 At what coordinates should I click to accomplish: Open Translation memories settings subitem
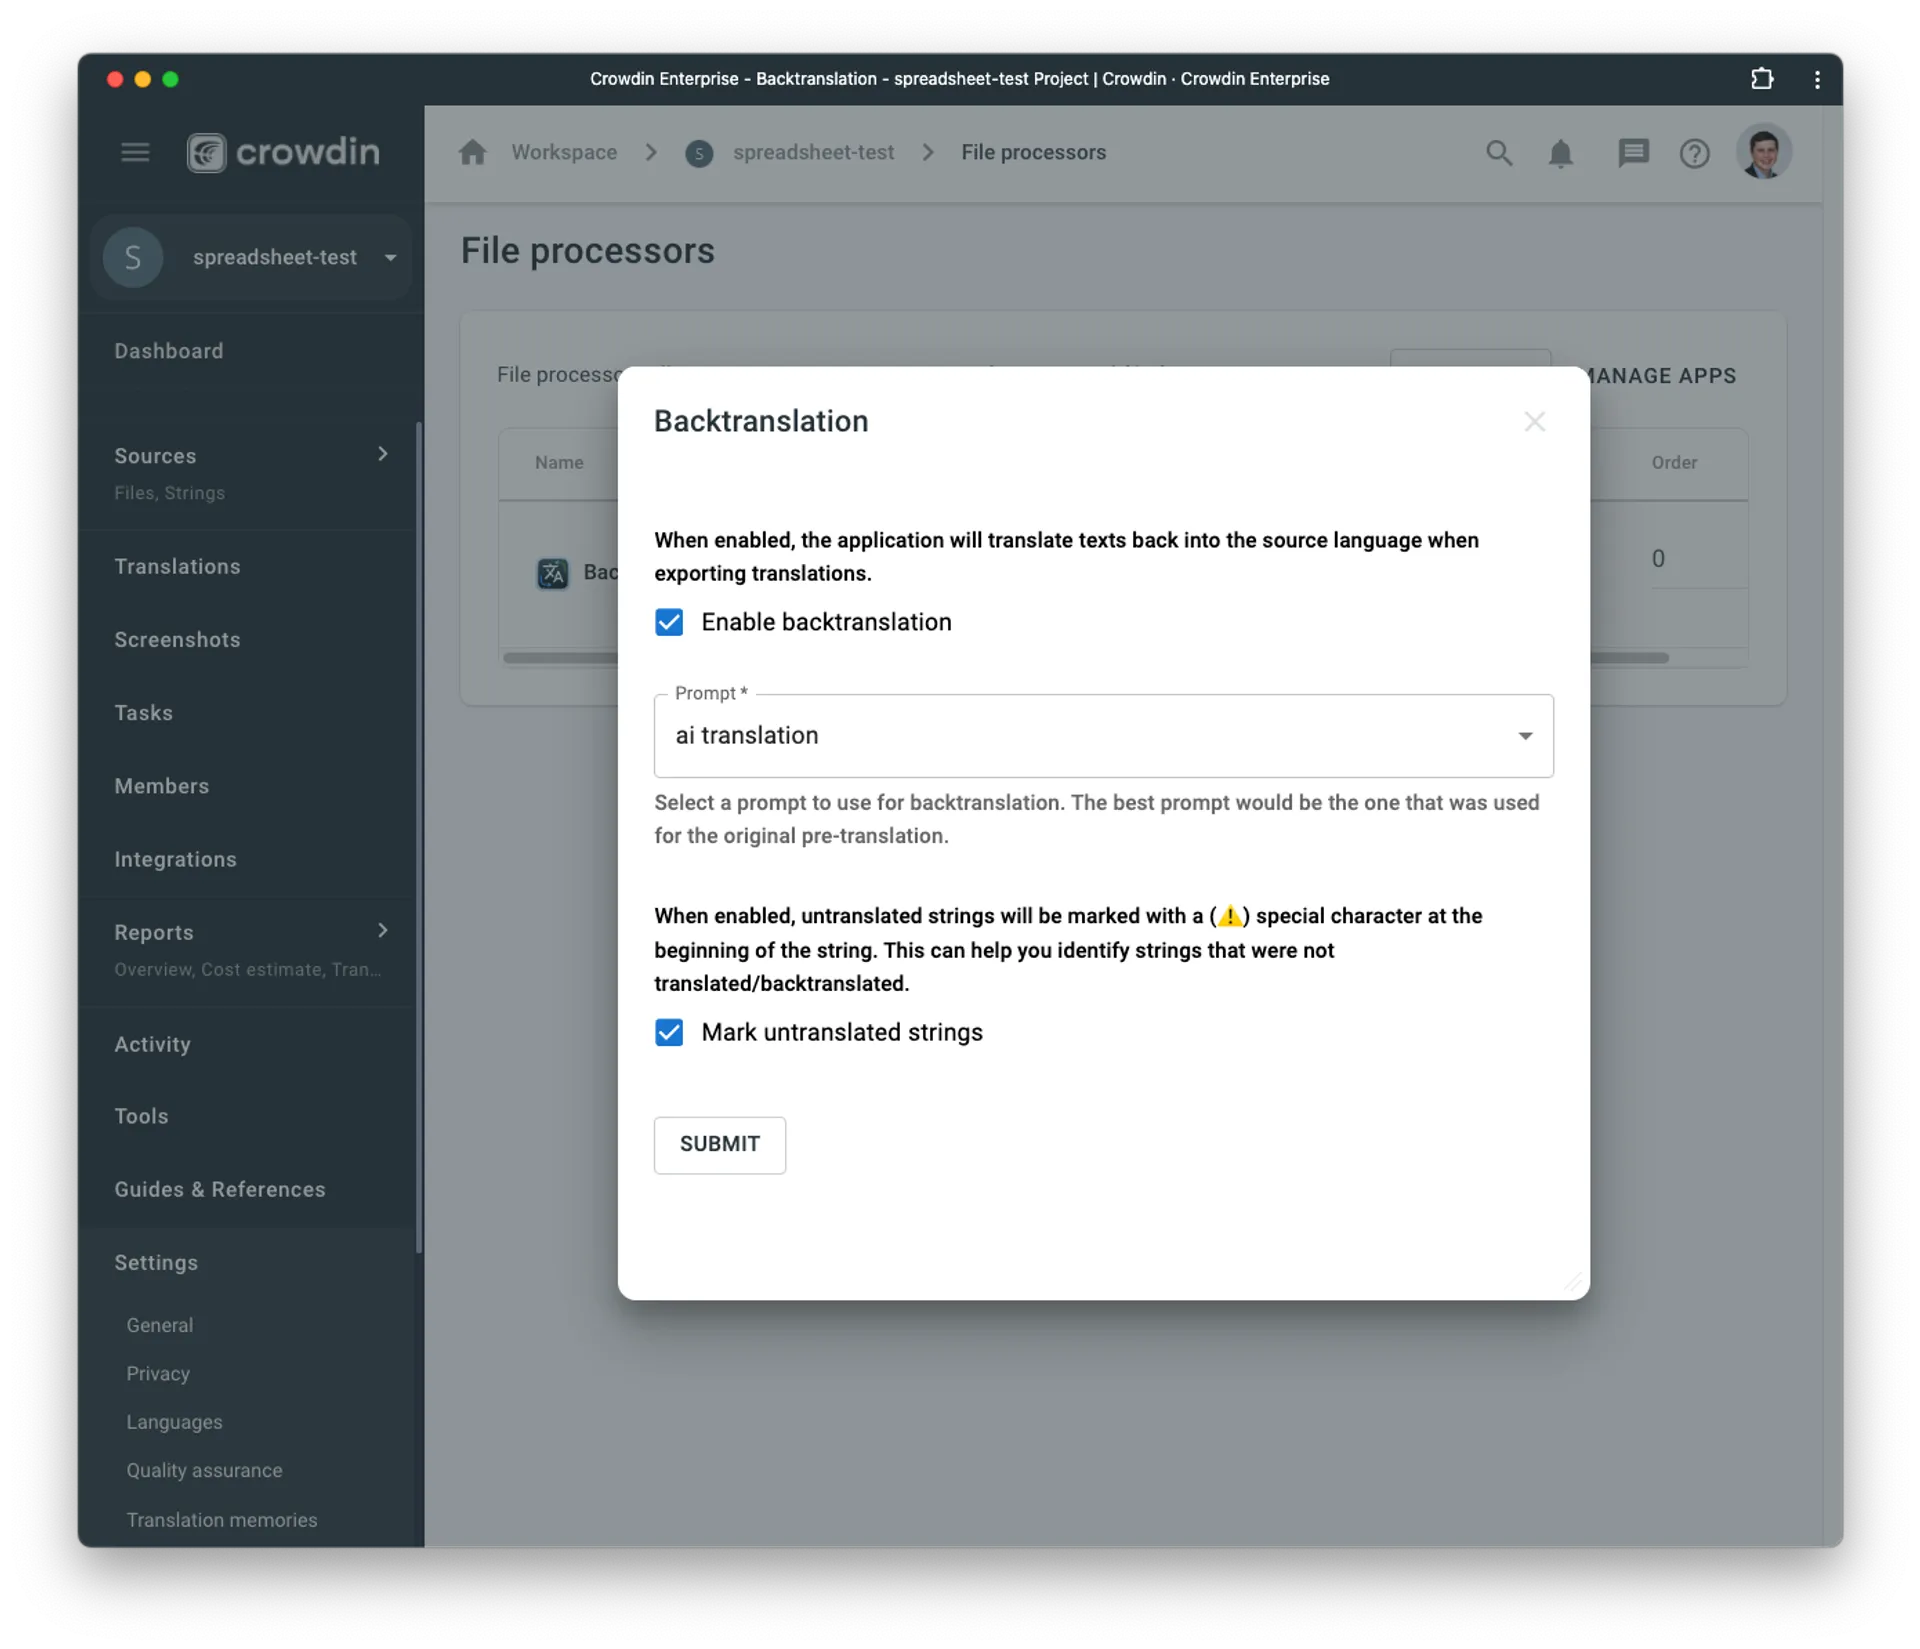pyautogui.click(x=222, y=1520)
